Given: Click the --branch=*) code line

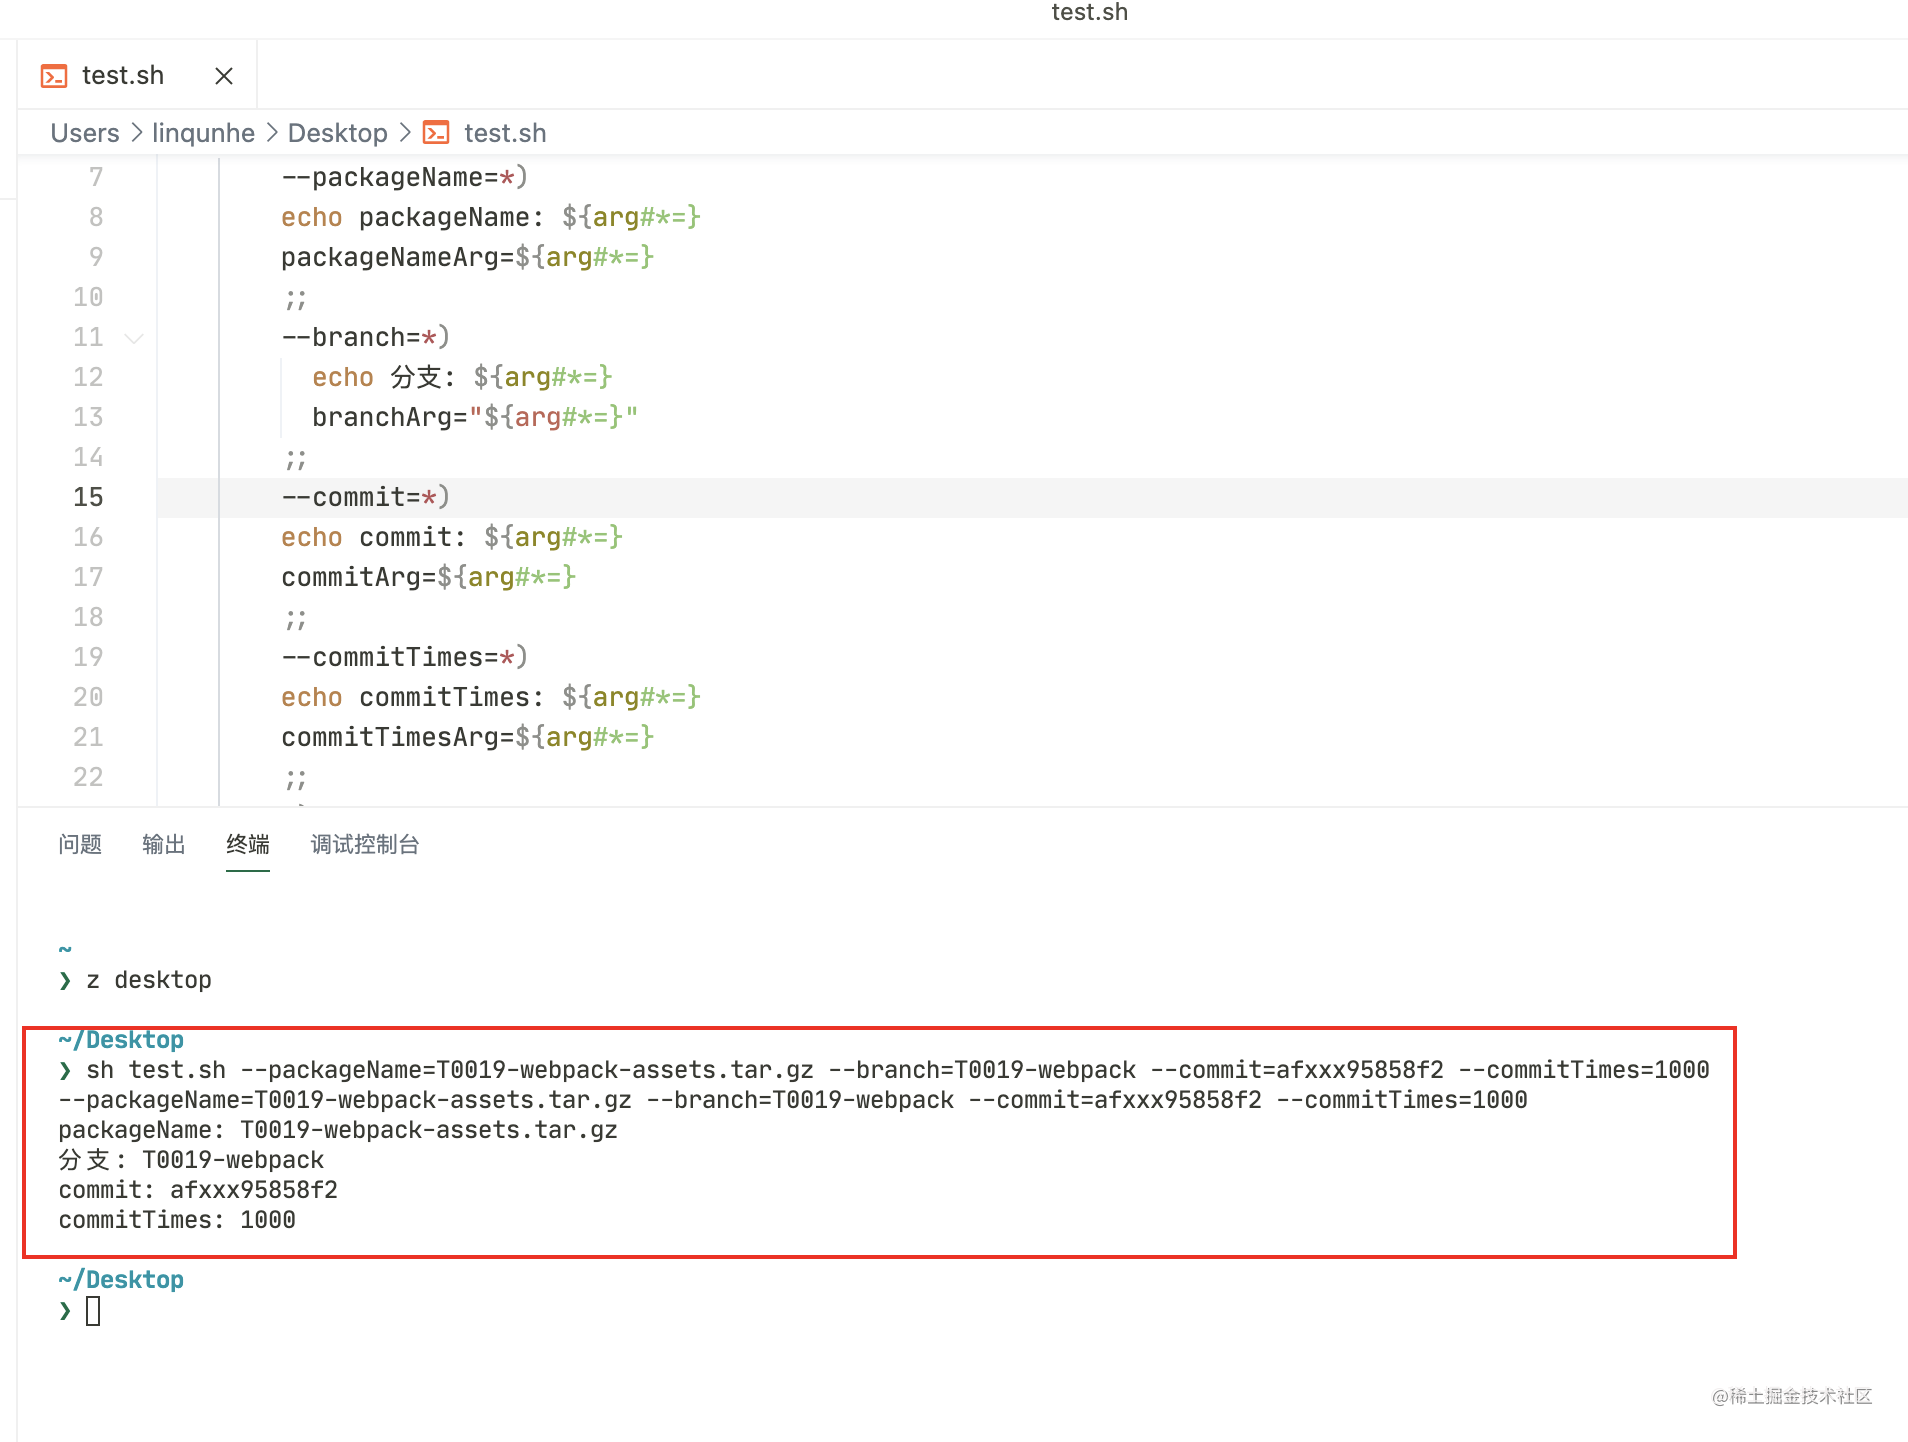Looking at the screenshot, I should pyautogui.click(x=365, y=337).
